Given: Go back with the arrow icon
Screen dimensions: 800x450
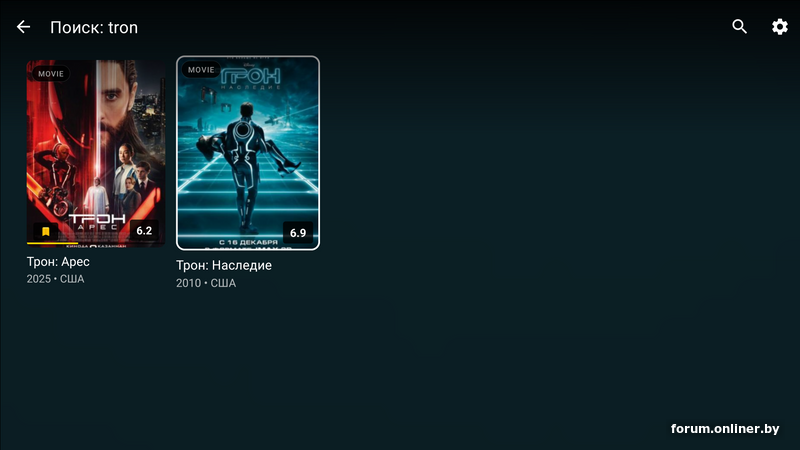Looking at the screenshot, I should 23,27.
